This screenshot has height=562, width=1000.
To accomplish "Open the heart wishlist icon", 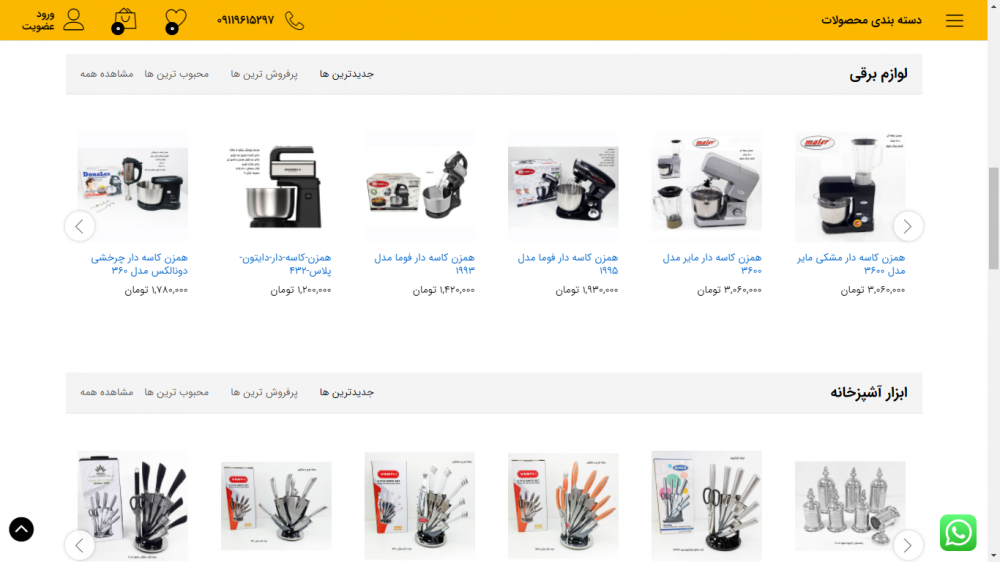I will [175, 20].
